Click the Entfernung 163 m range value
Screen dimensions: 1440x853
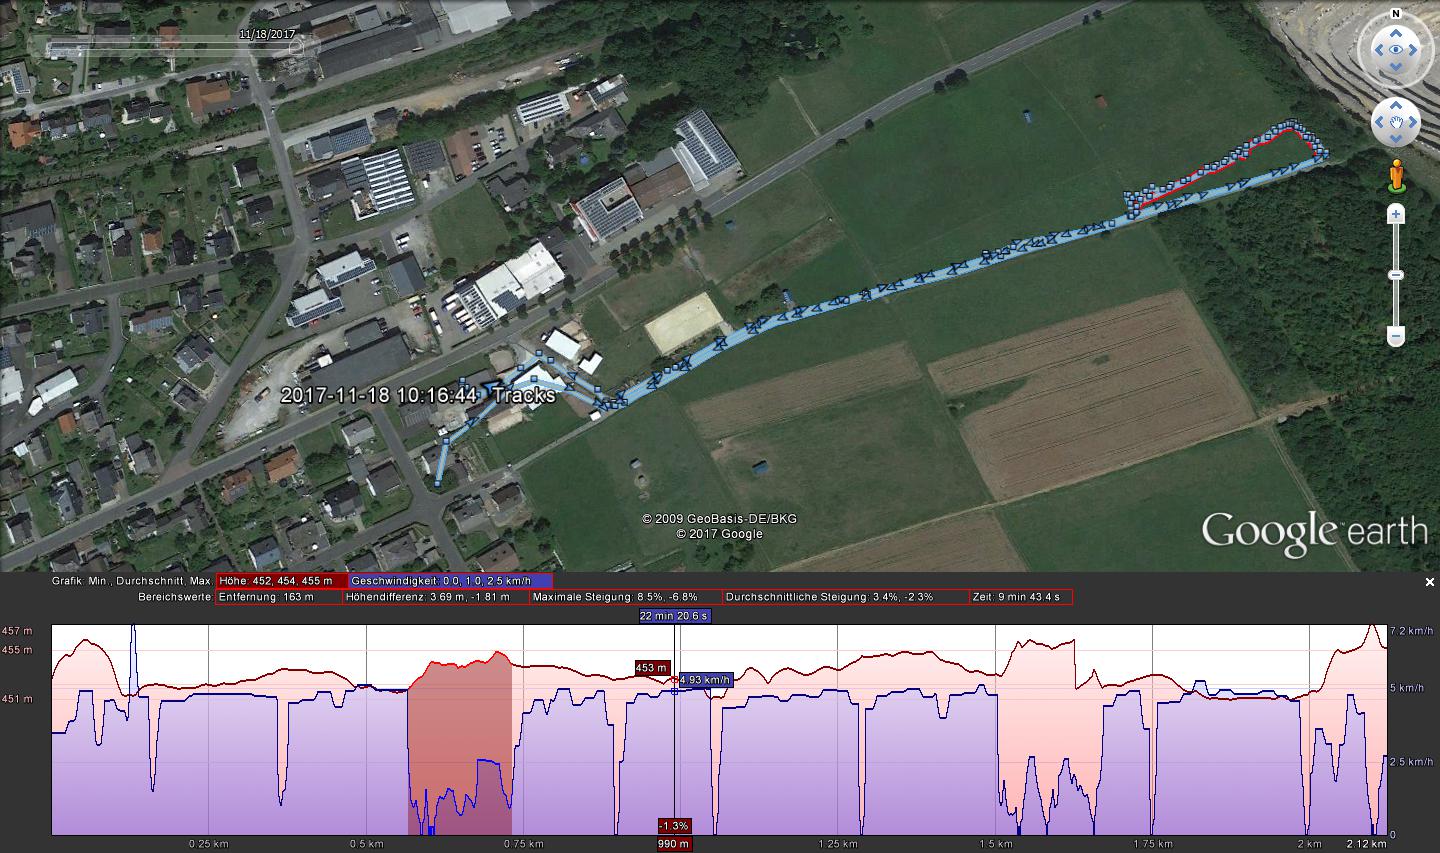point(279,597)
